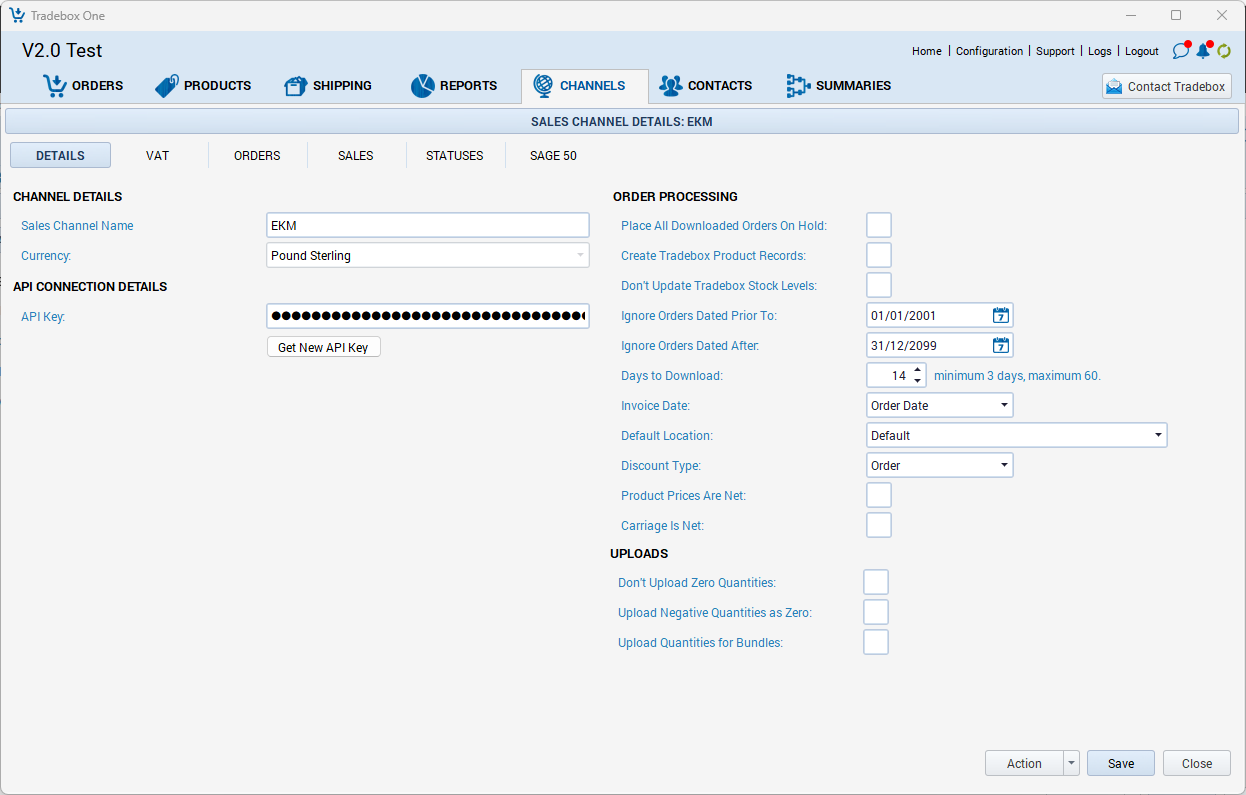Minimize the Tradebox One window
This screenshot has height=795, width=1246.
coord(1131,15)
